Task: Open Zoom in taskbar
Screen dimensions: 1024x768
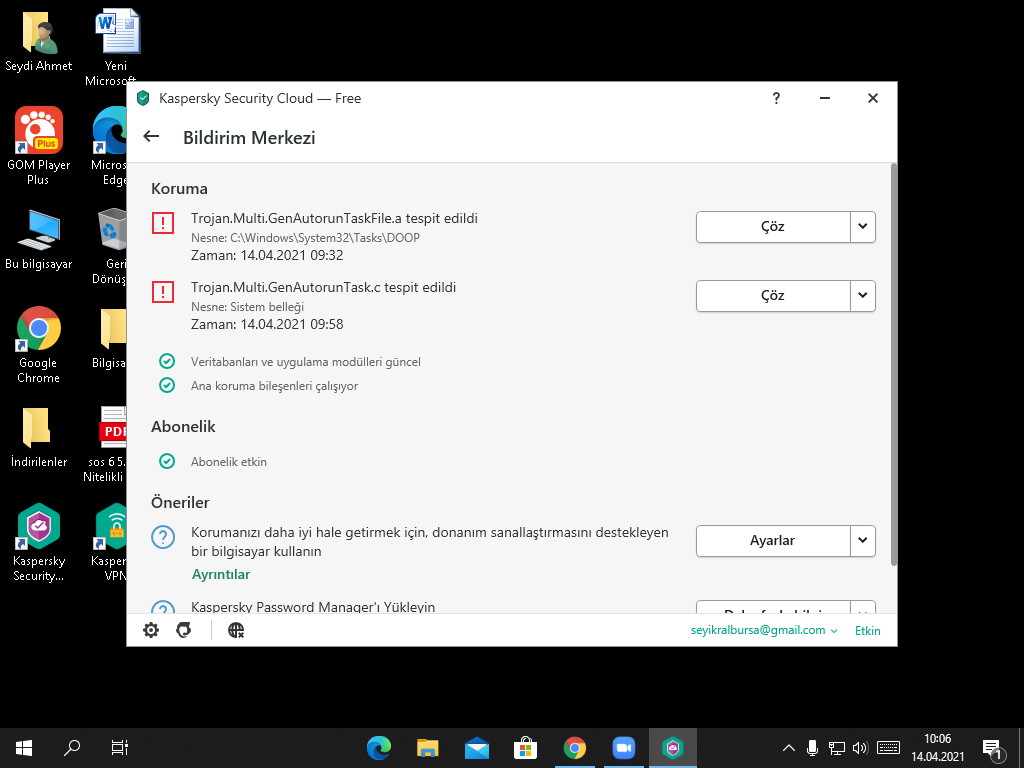Action: [x=624, y=748]
